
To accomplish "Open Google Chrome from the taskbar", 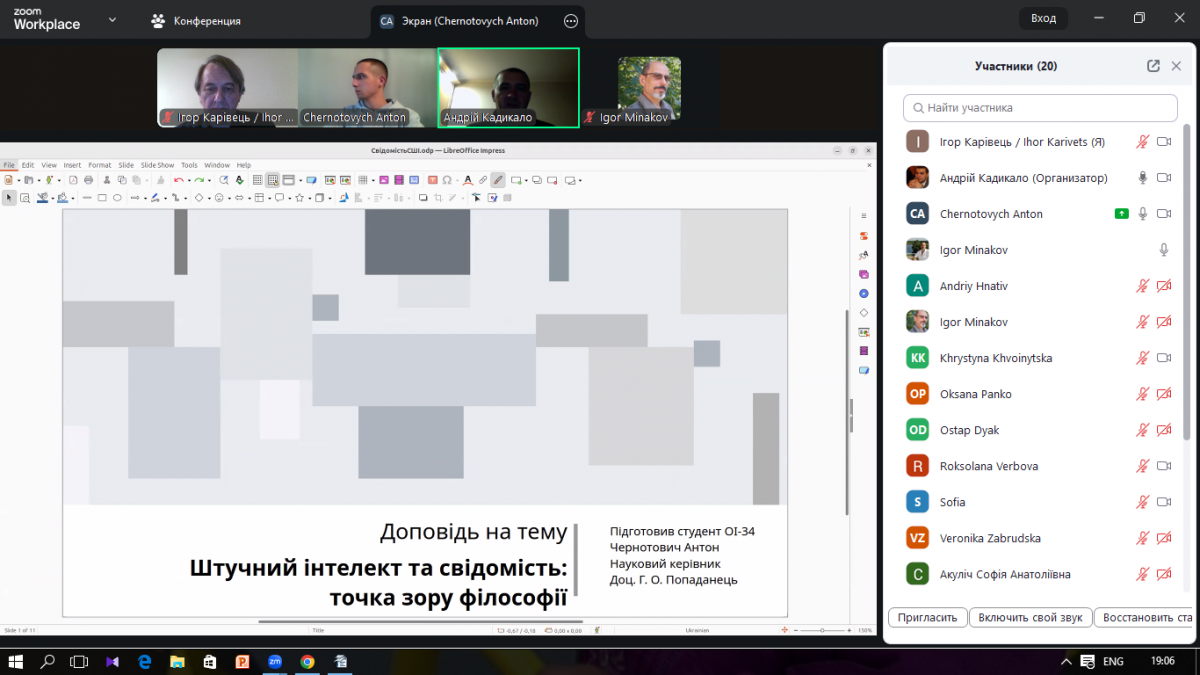I will click(x=307, y=661).
